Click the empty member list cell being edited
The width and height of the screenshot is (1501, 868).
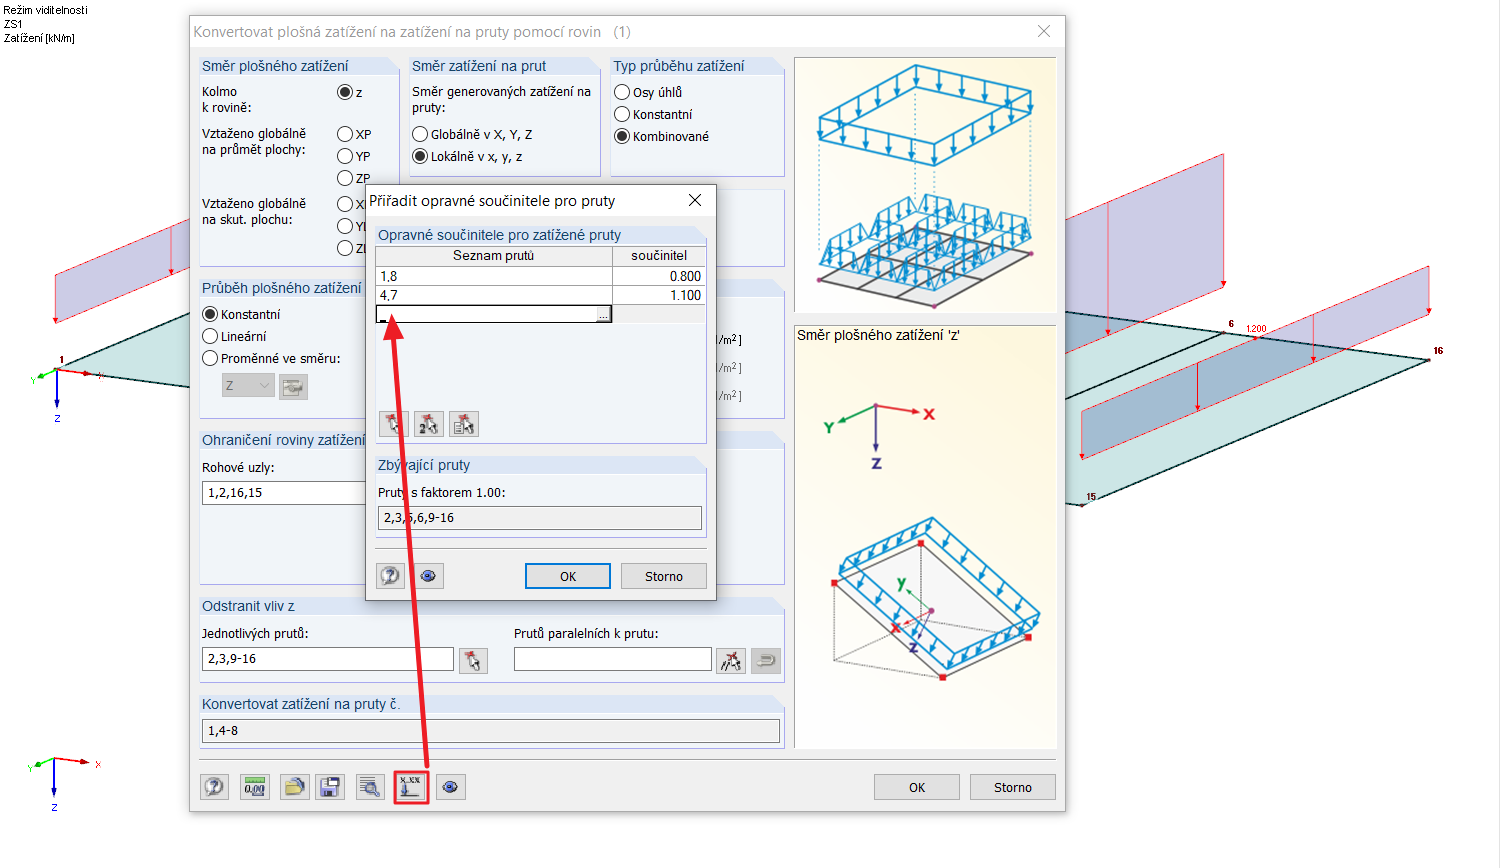[487, 315]
